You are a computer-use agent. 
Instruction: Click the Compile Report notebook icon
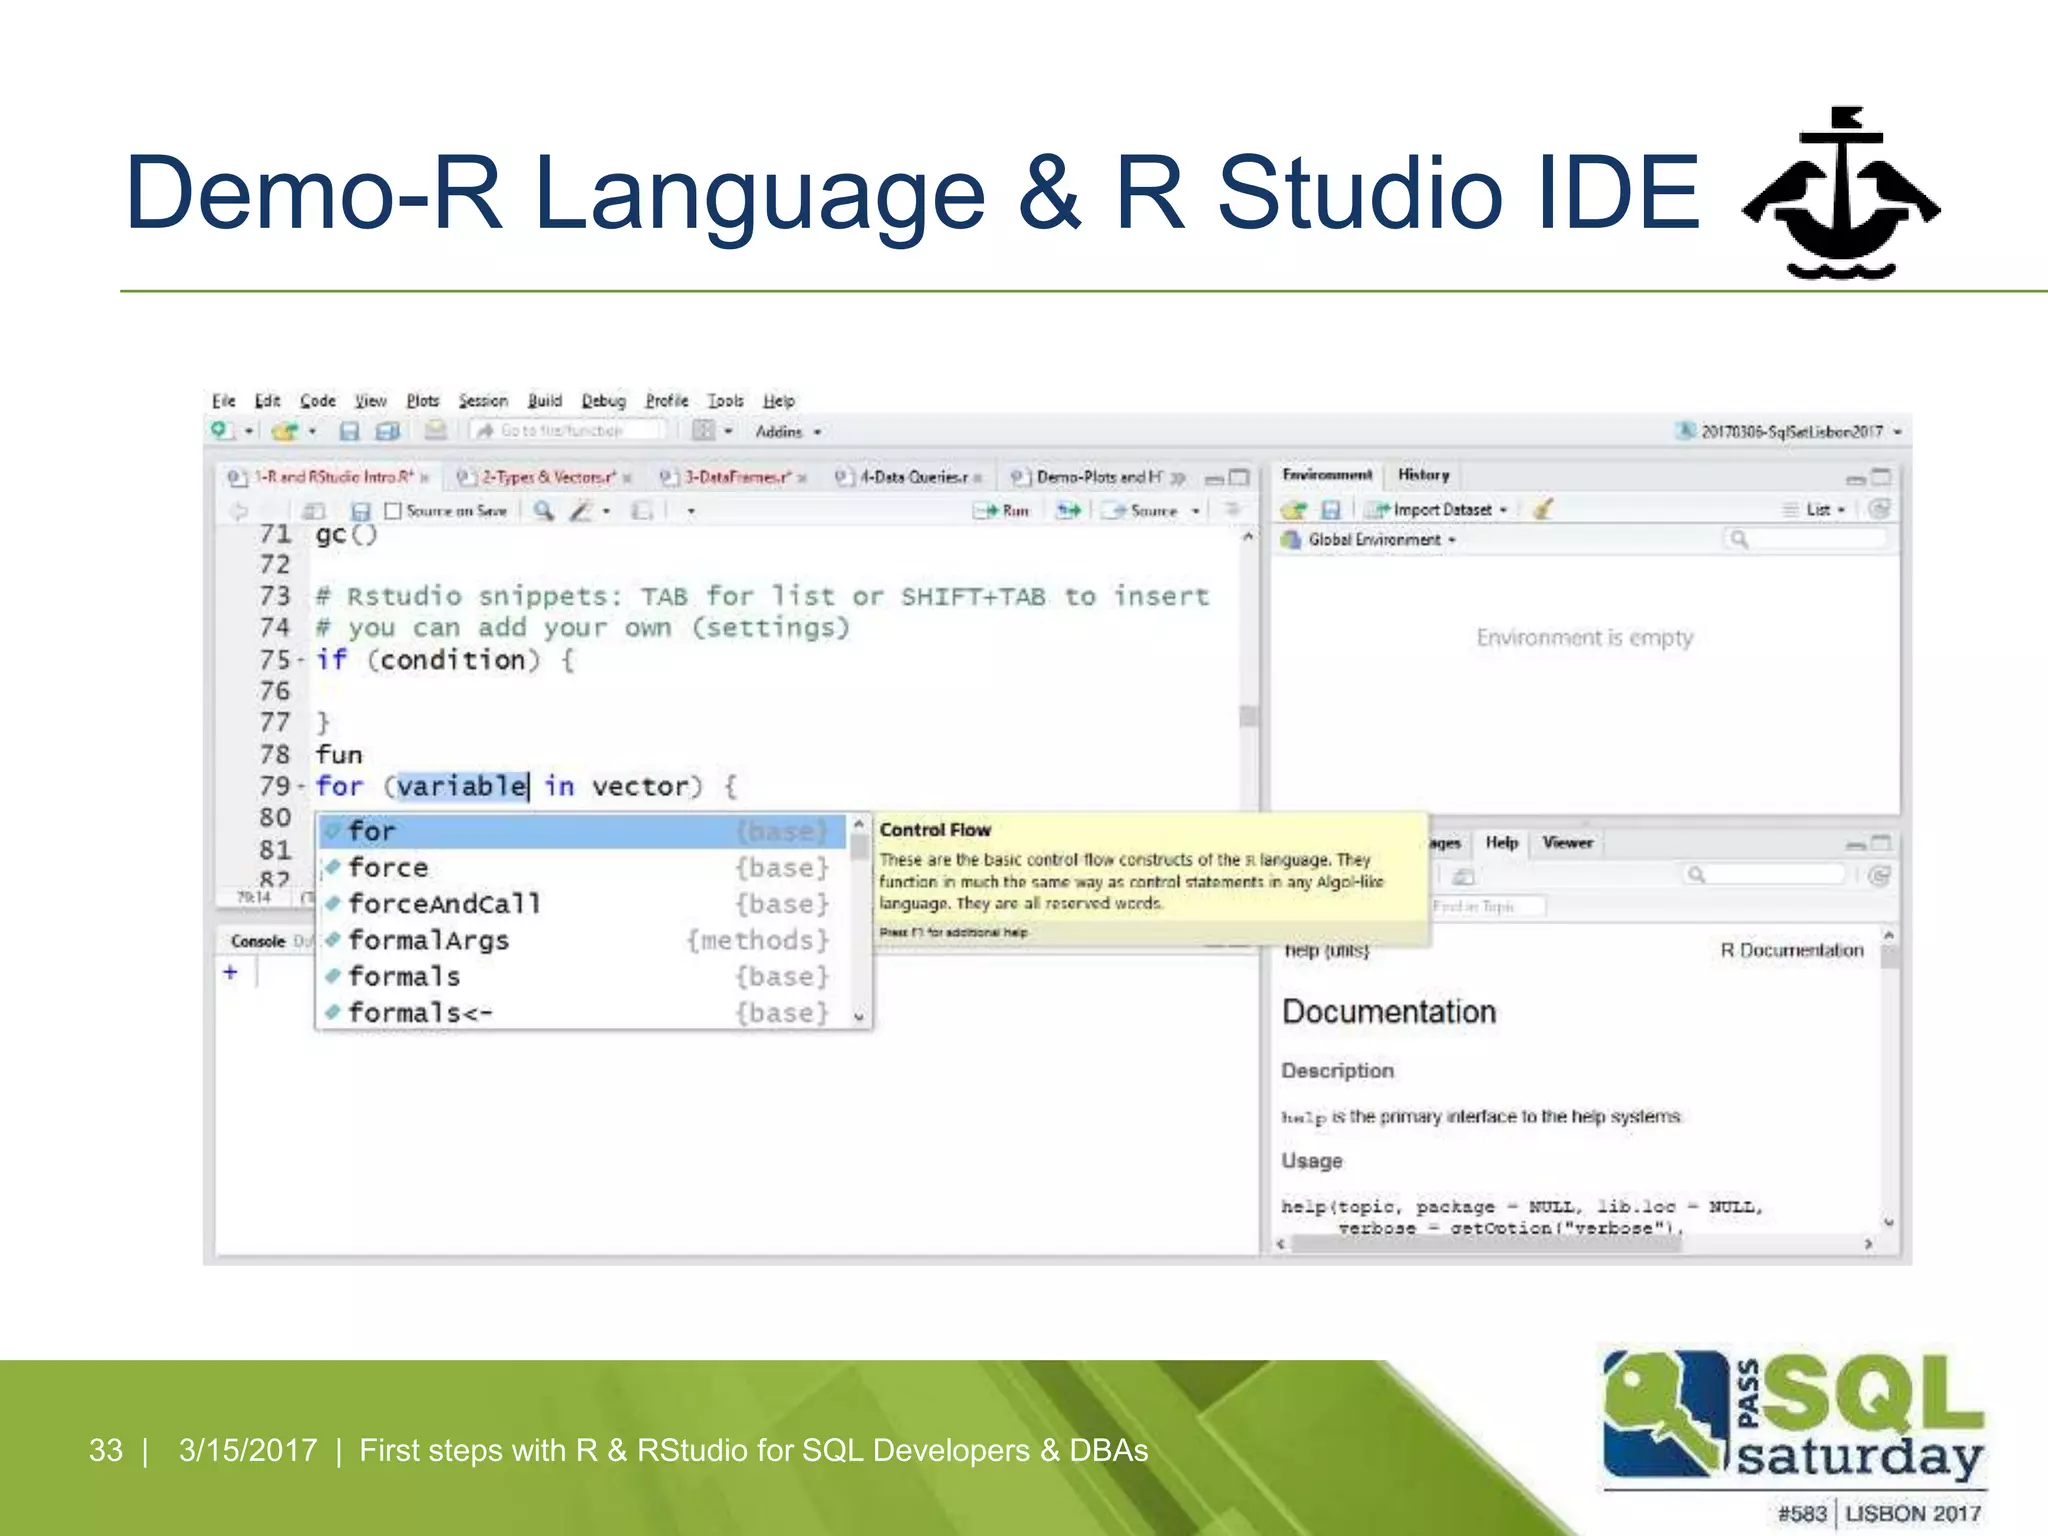click(x=642, y=511)
